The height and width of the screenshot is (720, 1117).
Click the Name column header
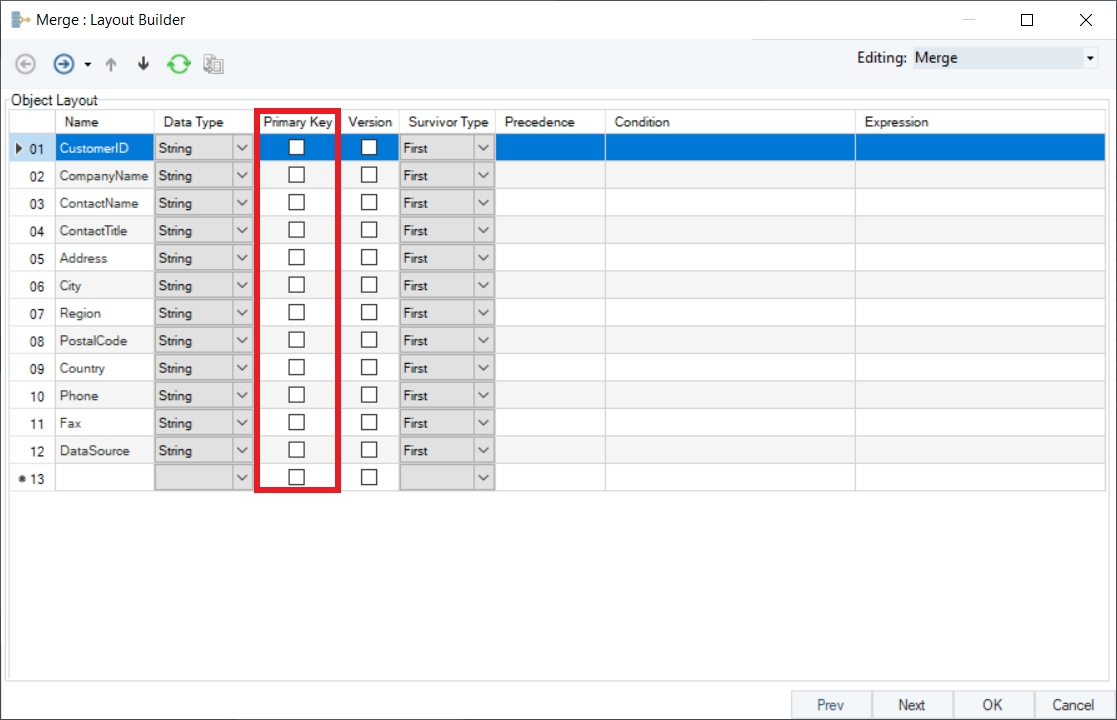point(104,122)
